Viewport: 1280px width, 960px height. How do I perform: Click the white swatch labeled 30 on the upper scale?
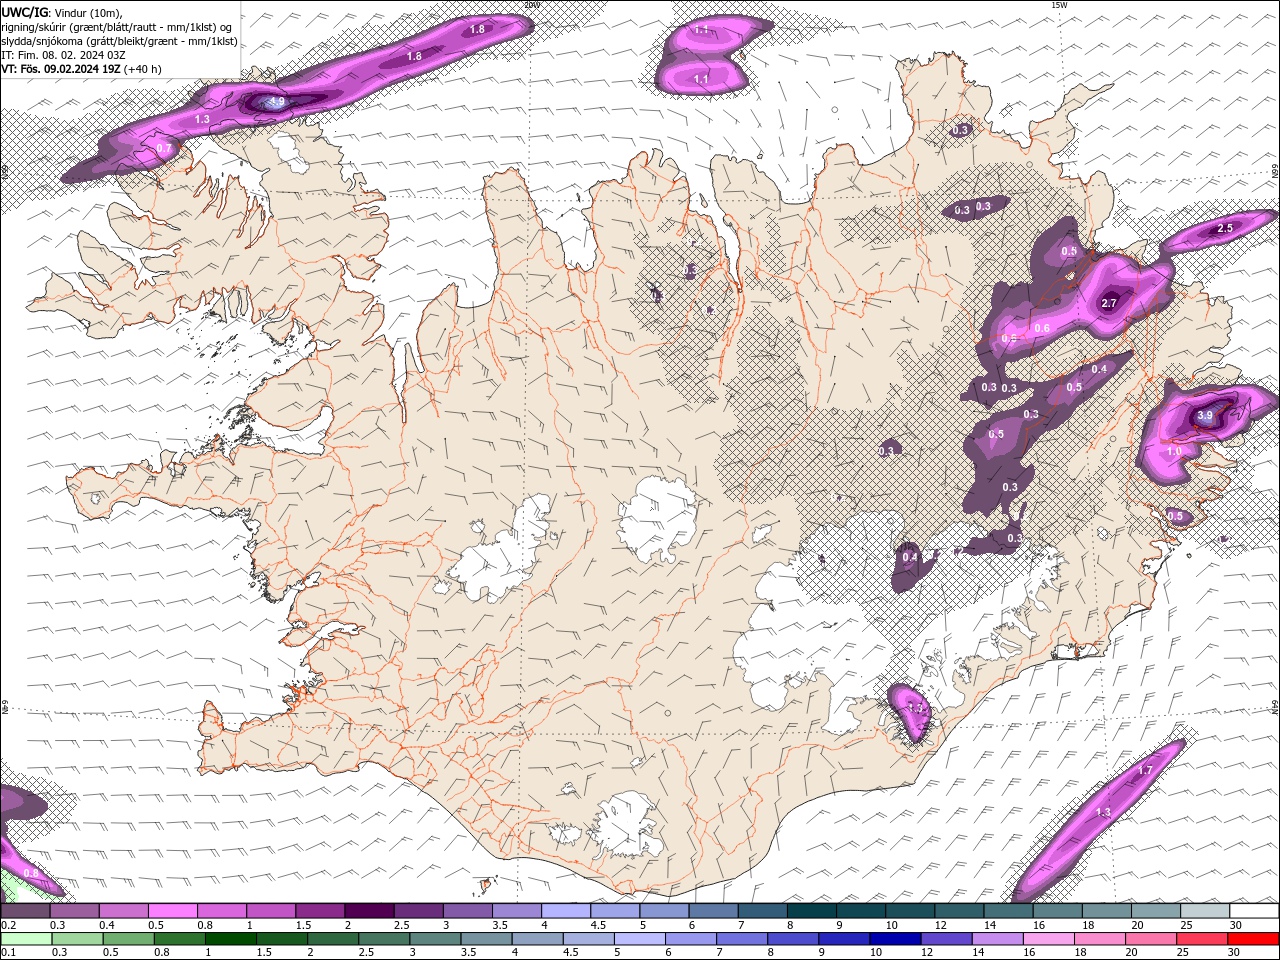point(1254,911)
